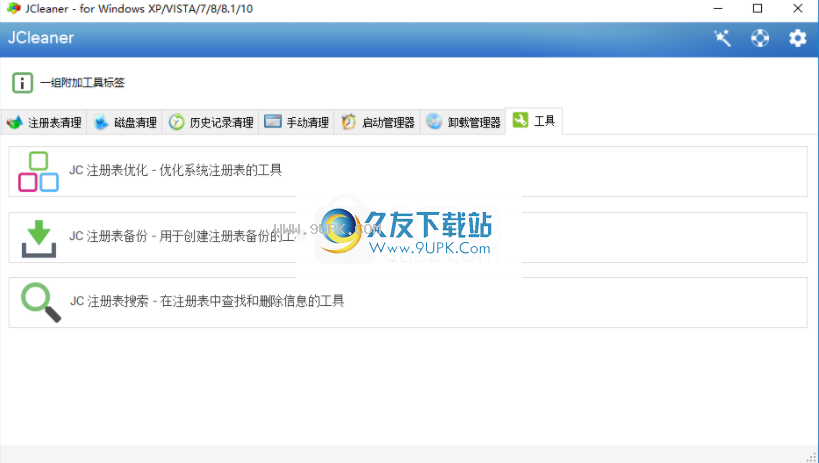Switch to the 磁盘清理 tab
This screenshot has height=463, width=819.
coord(124,122)
